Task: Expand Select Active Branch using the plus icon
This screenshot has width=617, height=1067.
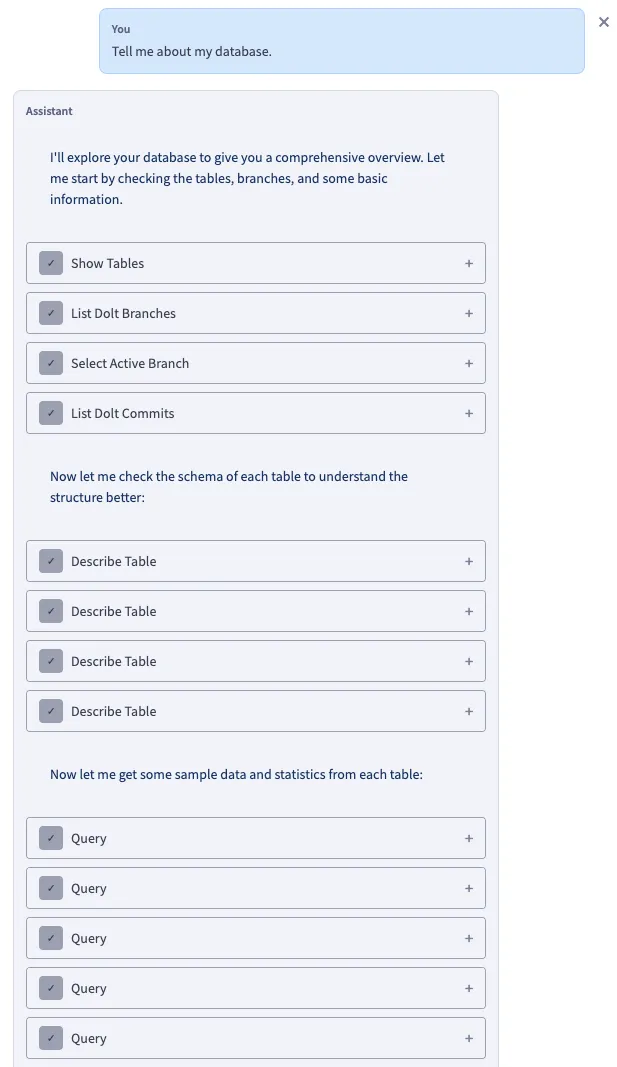Action: click(469, 363)
